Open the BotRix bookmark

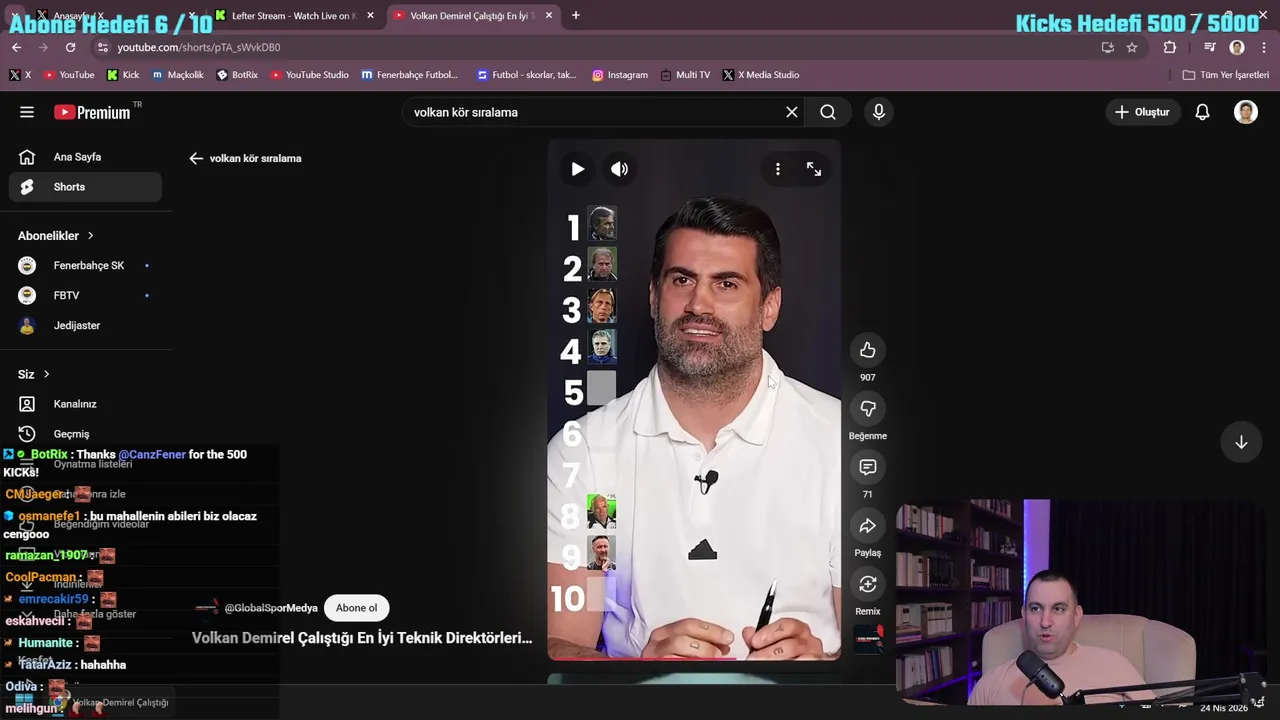coord(237,75)
